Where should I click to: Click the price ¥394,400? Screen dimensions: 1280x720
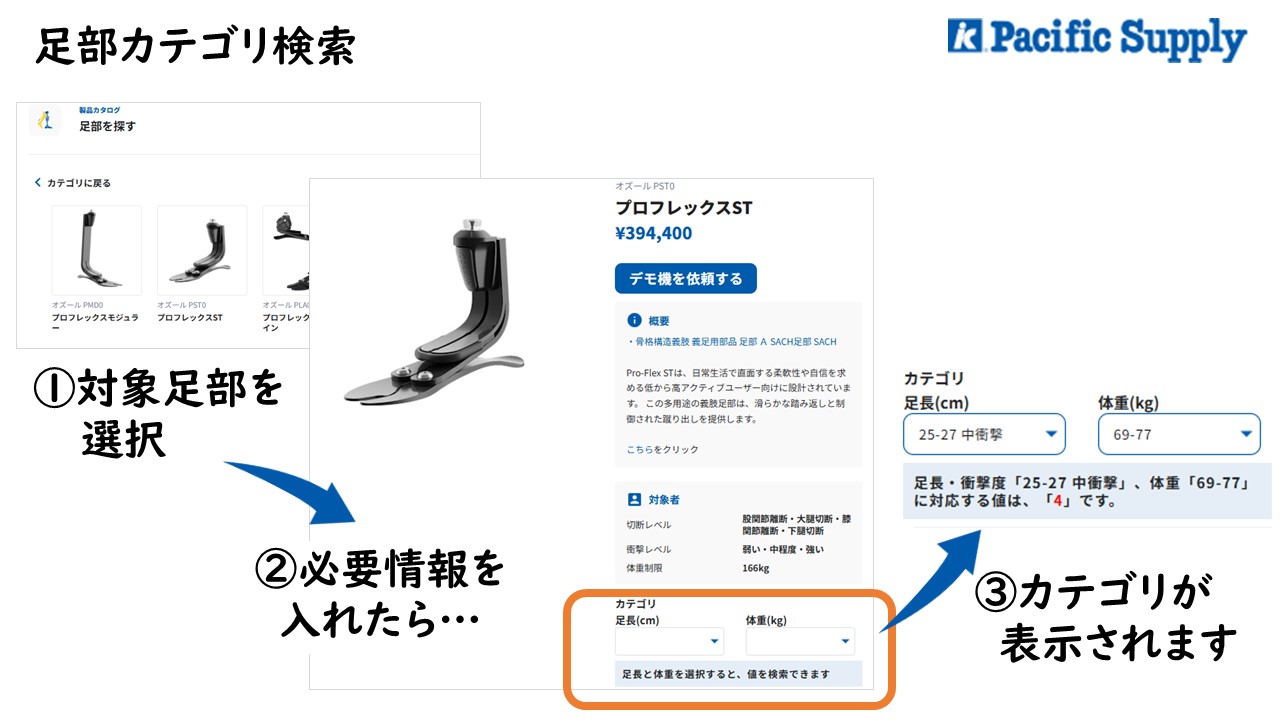[x=653, y=234]
